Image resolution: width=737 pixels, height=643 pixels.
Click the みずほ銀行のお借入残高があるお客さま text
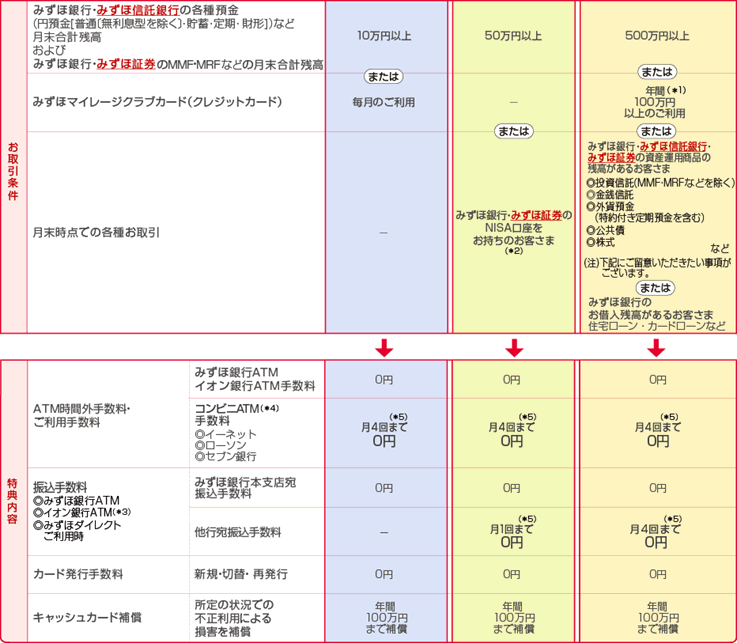coord(650,308)
